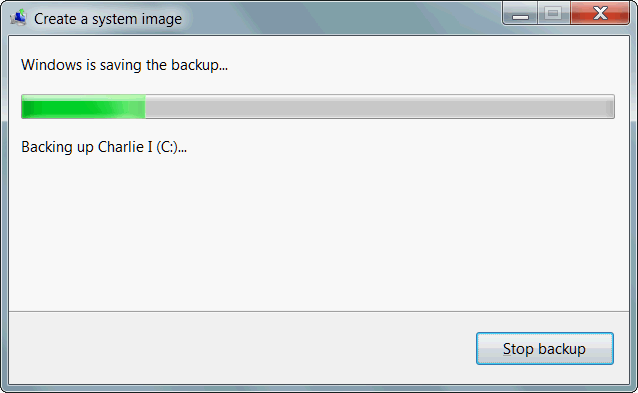The image size is (638, 393).
Task: Stop the backup with Stop backup button
Action: click(x=544, y=349)
